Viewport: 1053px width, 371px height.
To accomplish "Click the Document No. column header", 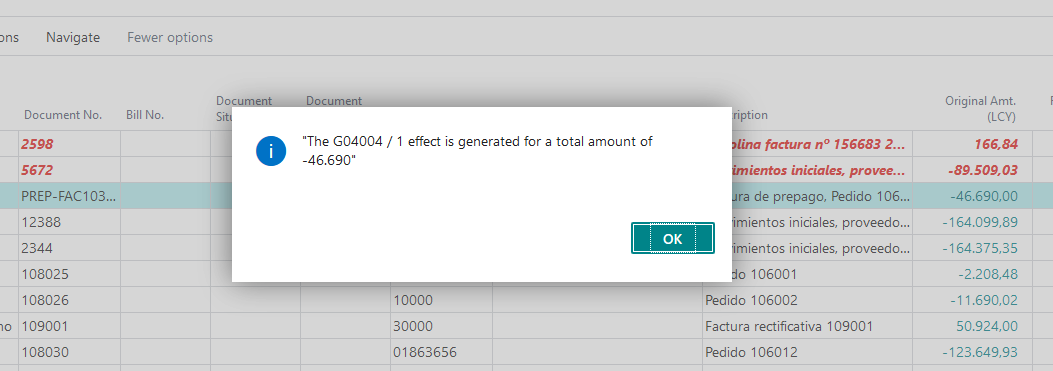I will coord(63,115).
